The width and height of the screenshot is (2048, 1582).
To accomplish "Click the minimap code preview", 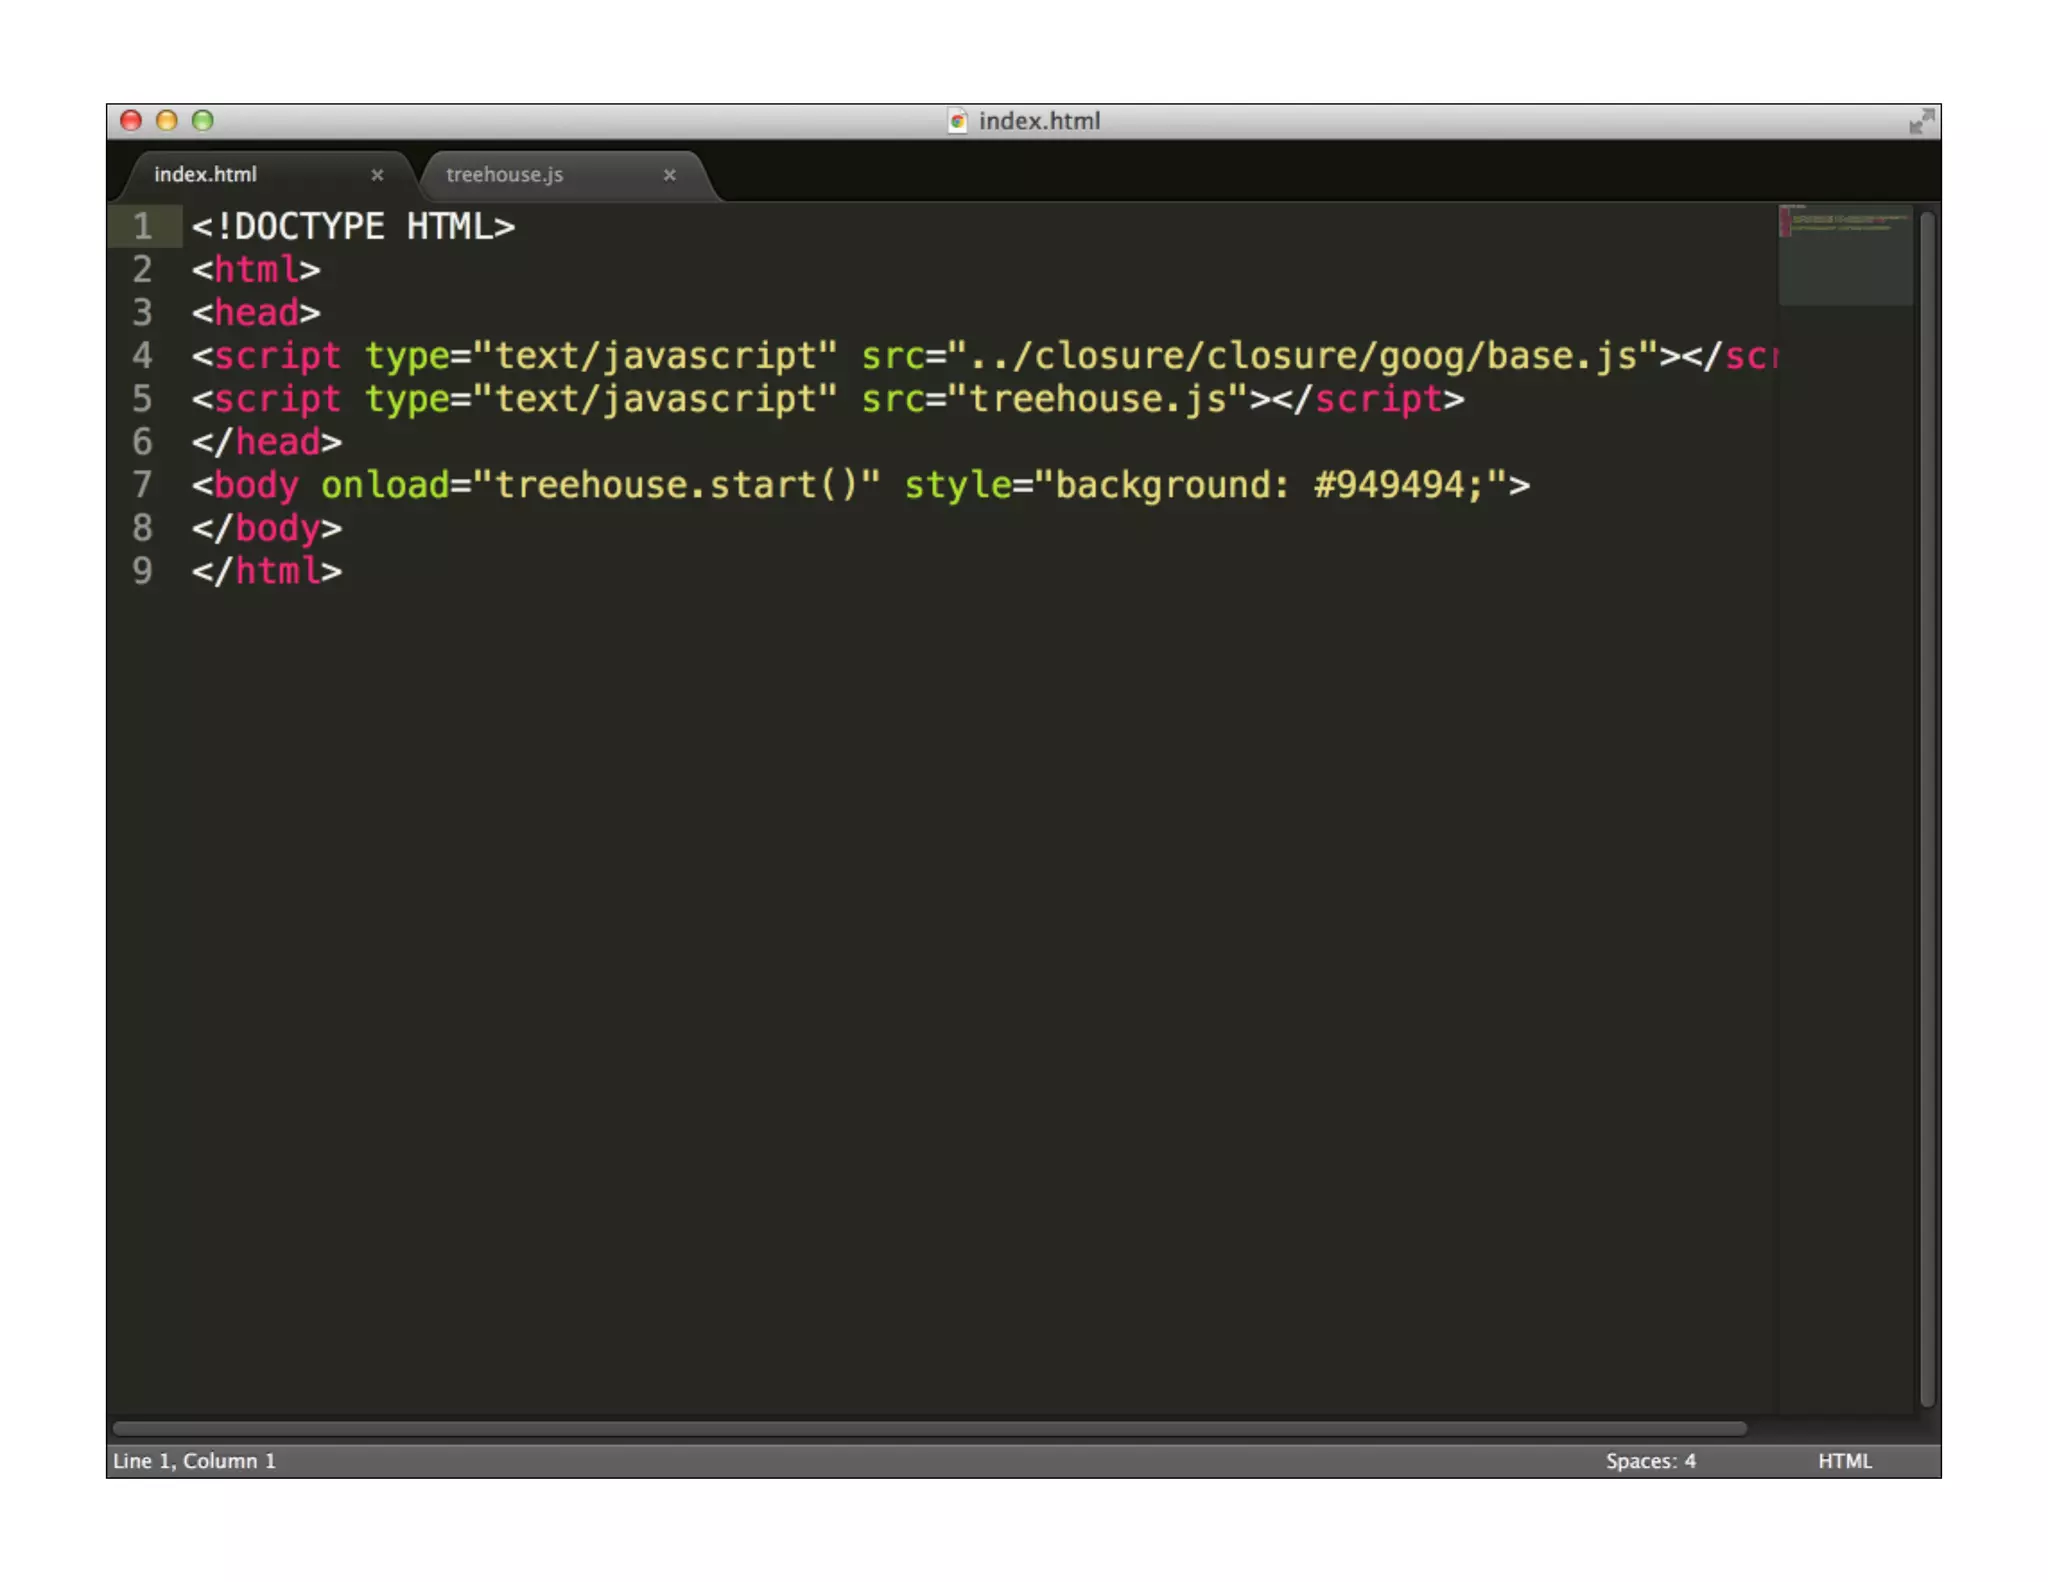I will coord(1845,255).
